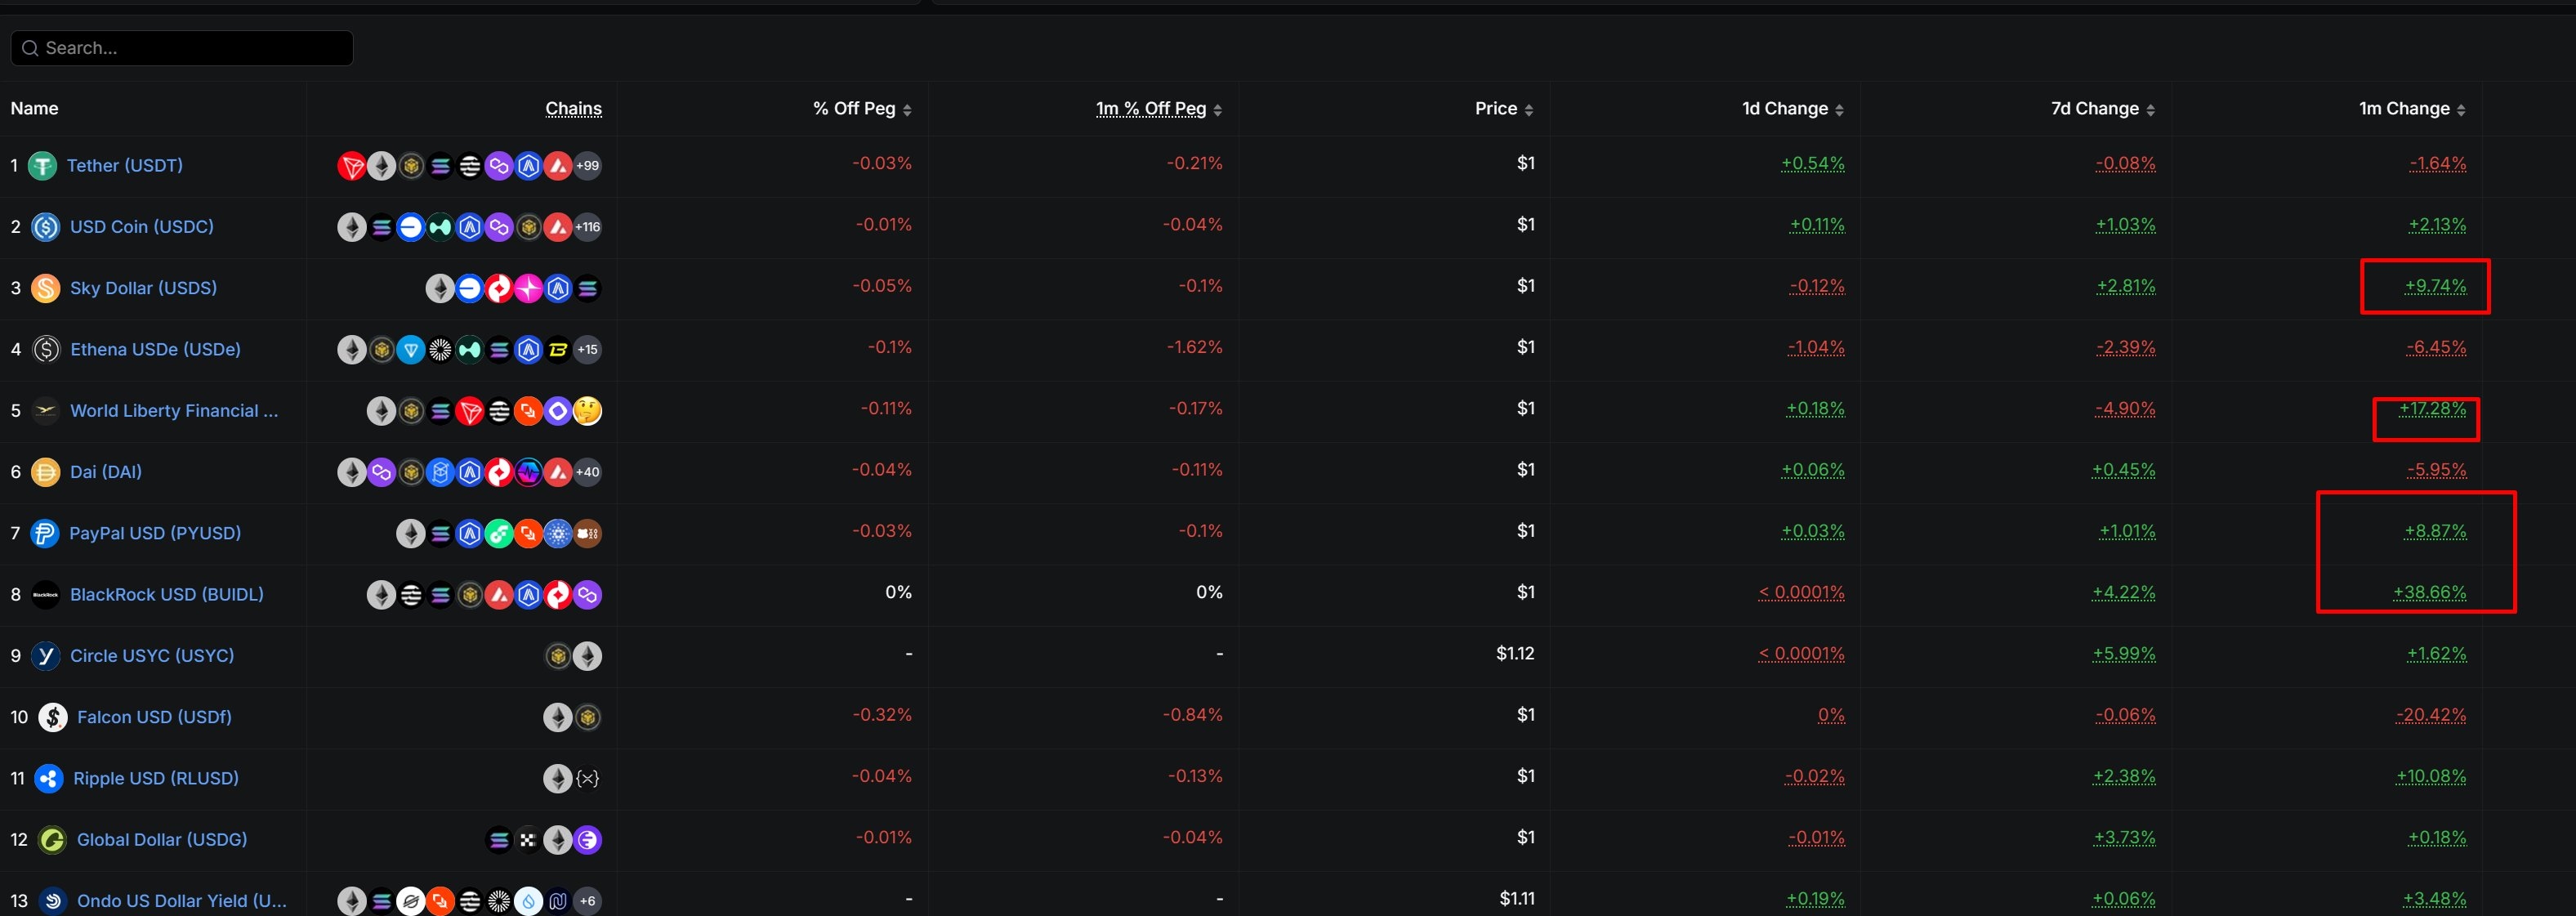2576x916 pixels.
Task: Open the BlackRock USD (BUIDL) link
Action: pos(167,594)
